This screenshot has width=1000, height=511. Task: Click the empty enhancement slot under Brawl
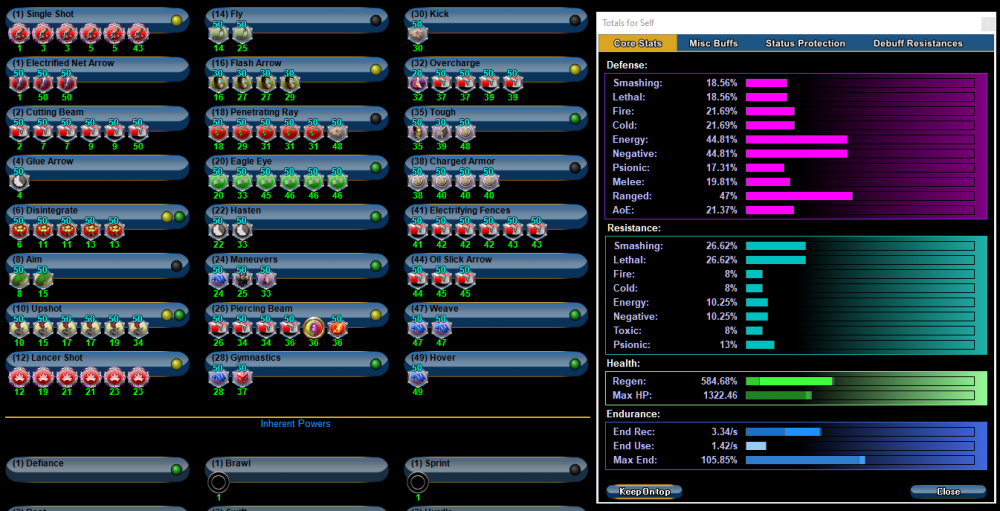[218, 483]
